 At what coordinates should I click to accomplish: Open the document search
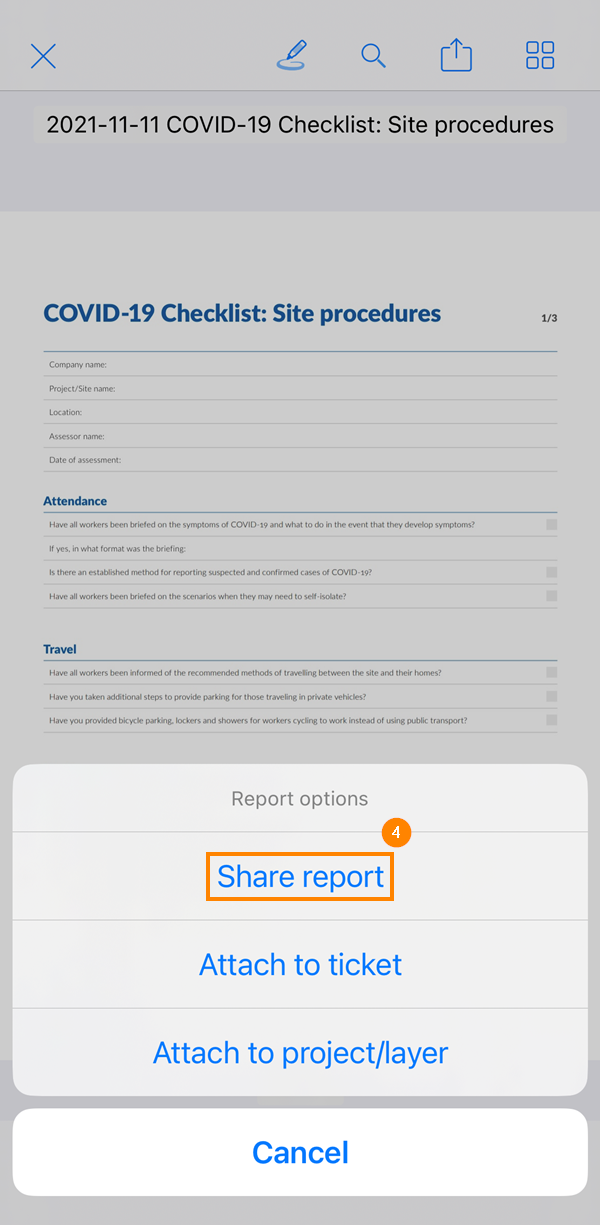(373, 56)
